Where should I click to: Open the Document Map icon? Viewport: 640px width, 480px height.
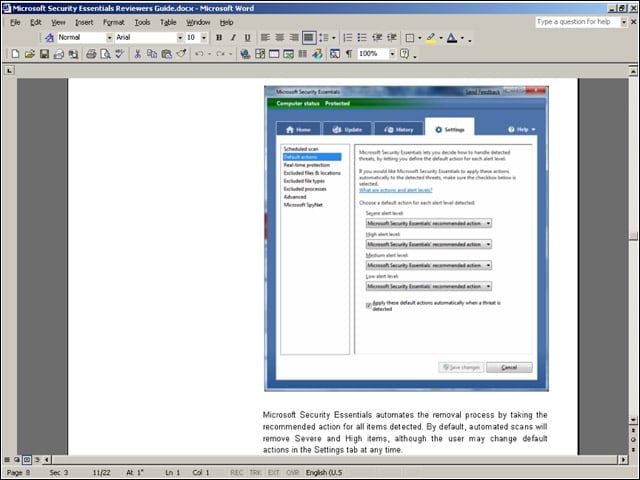coord(335,54)
